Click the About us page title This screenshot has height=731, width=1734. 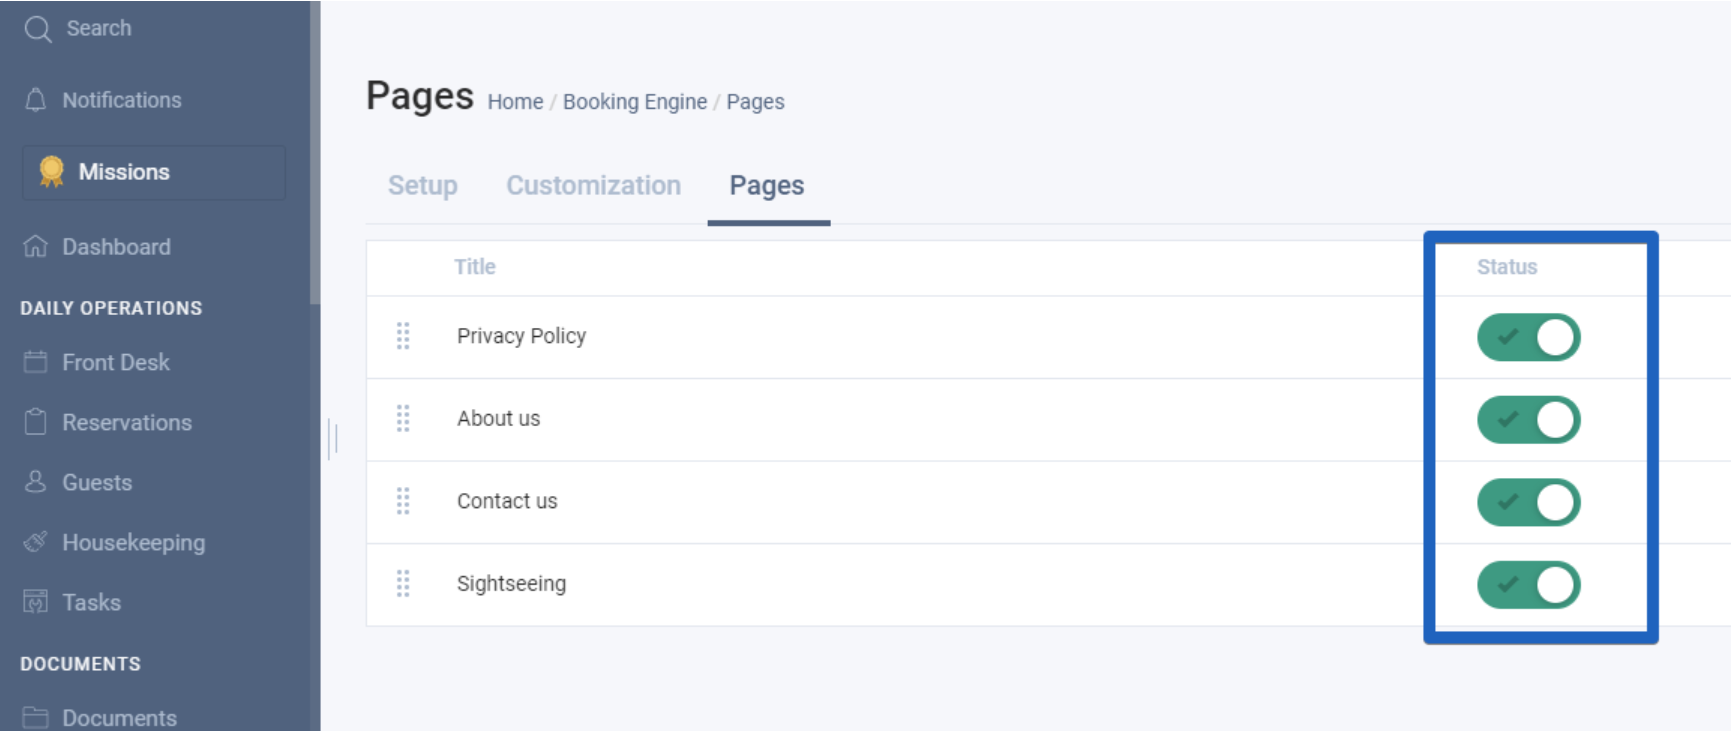498,418
